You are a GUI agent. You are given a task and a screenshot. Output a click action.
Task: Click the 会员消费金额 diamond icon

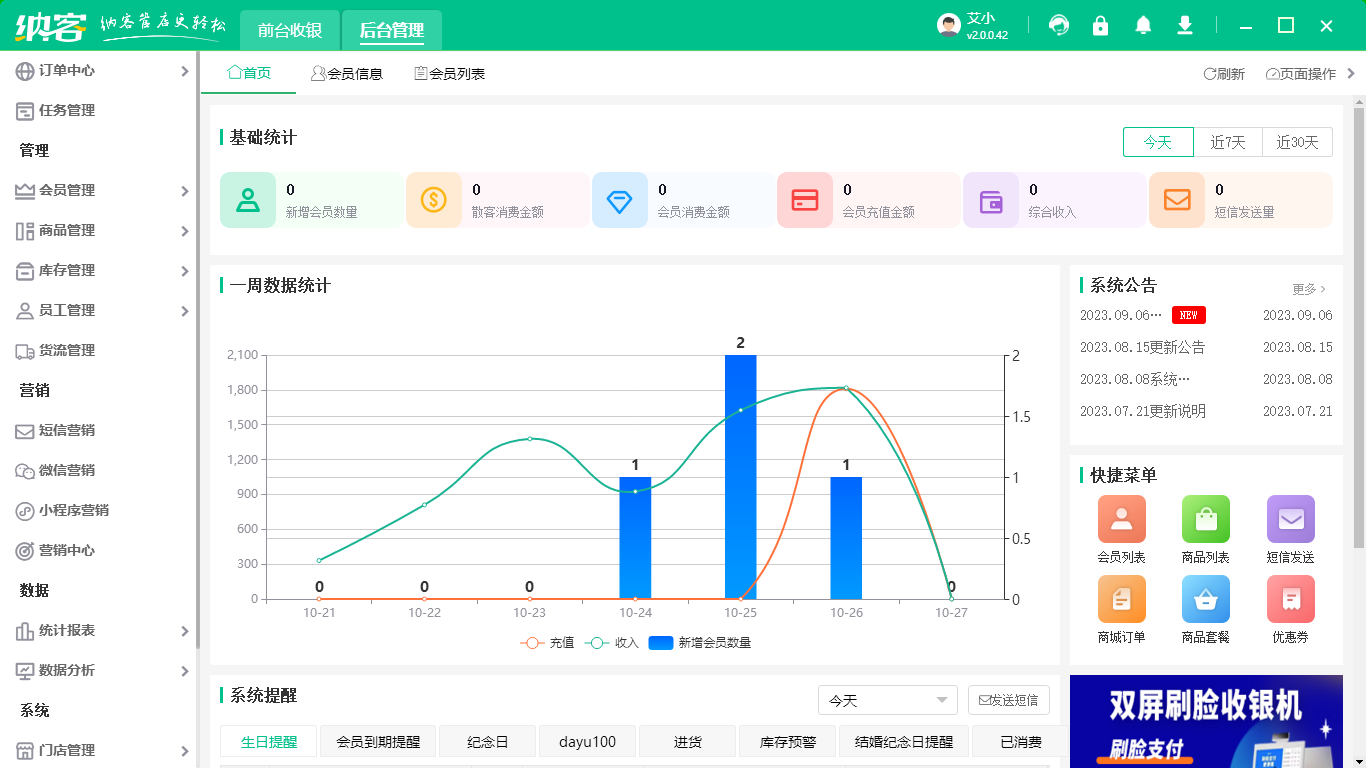(620, 200)
